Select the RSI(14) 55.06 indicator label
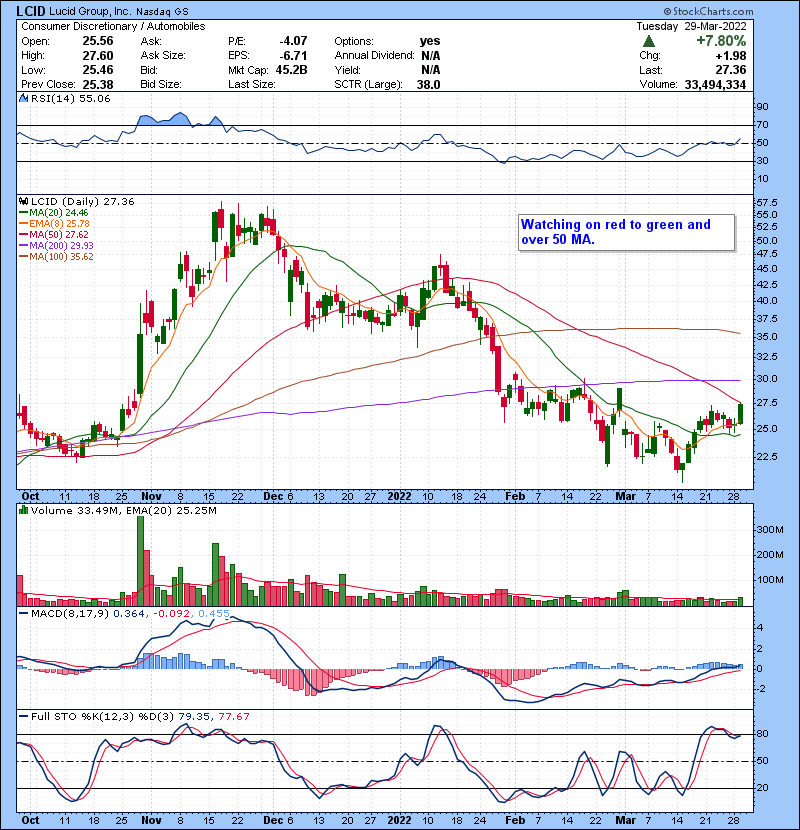Viewport: 800px width, 830px height. point(70,98)
